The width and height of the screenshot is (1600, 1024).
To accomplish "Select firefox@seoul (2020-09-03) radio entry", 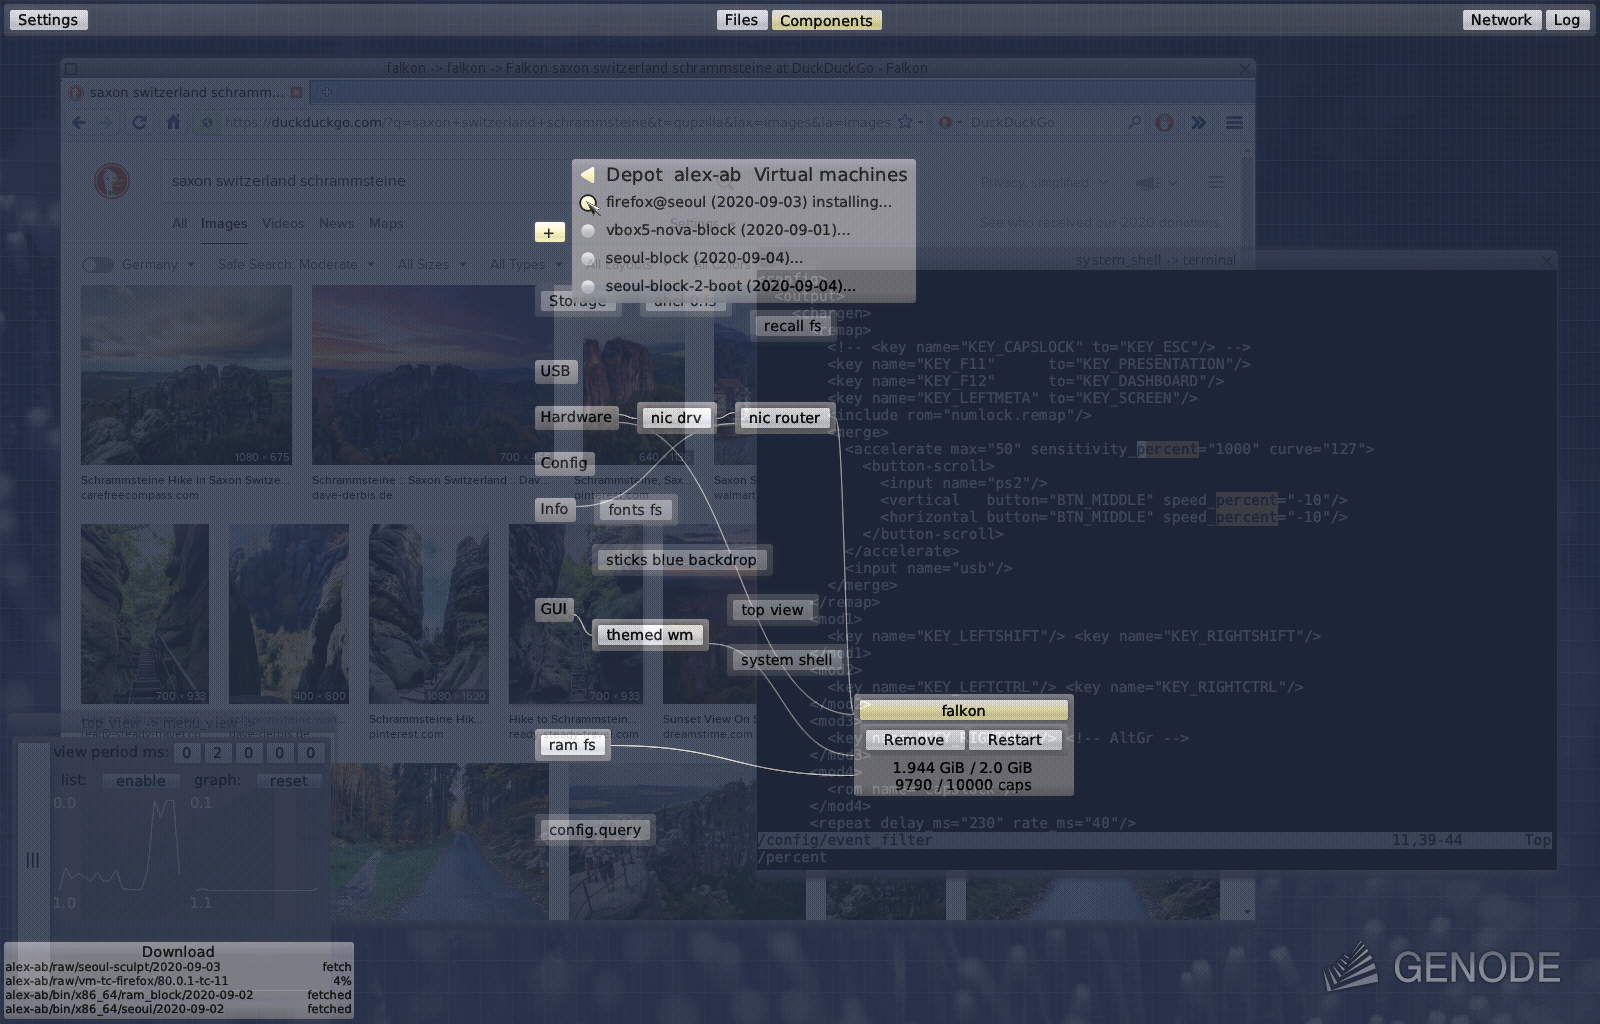I will (x=588, y=203).
